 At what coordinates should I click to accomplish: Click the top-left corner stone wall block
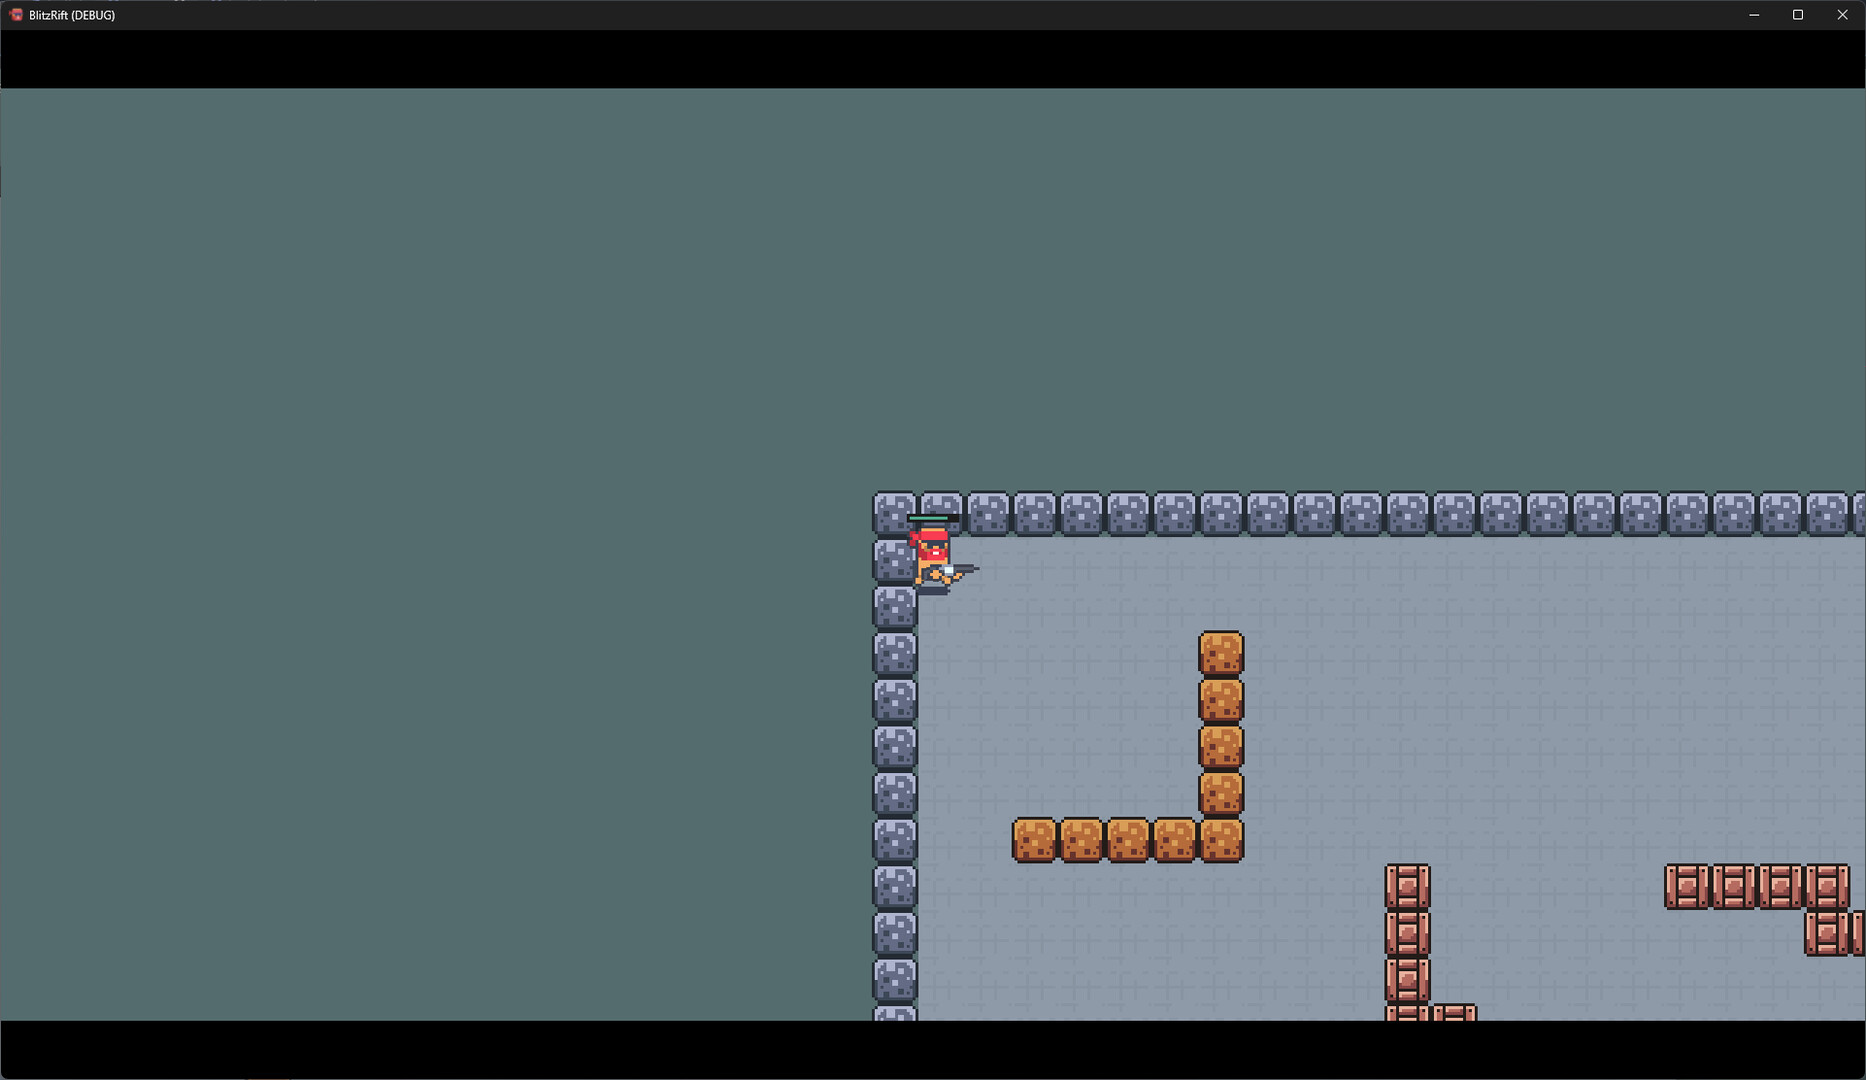point(894,513)
